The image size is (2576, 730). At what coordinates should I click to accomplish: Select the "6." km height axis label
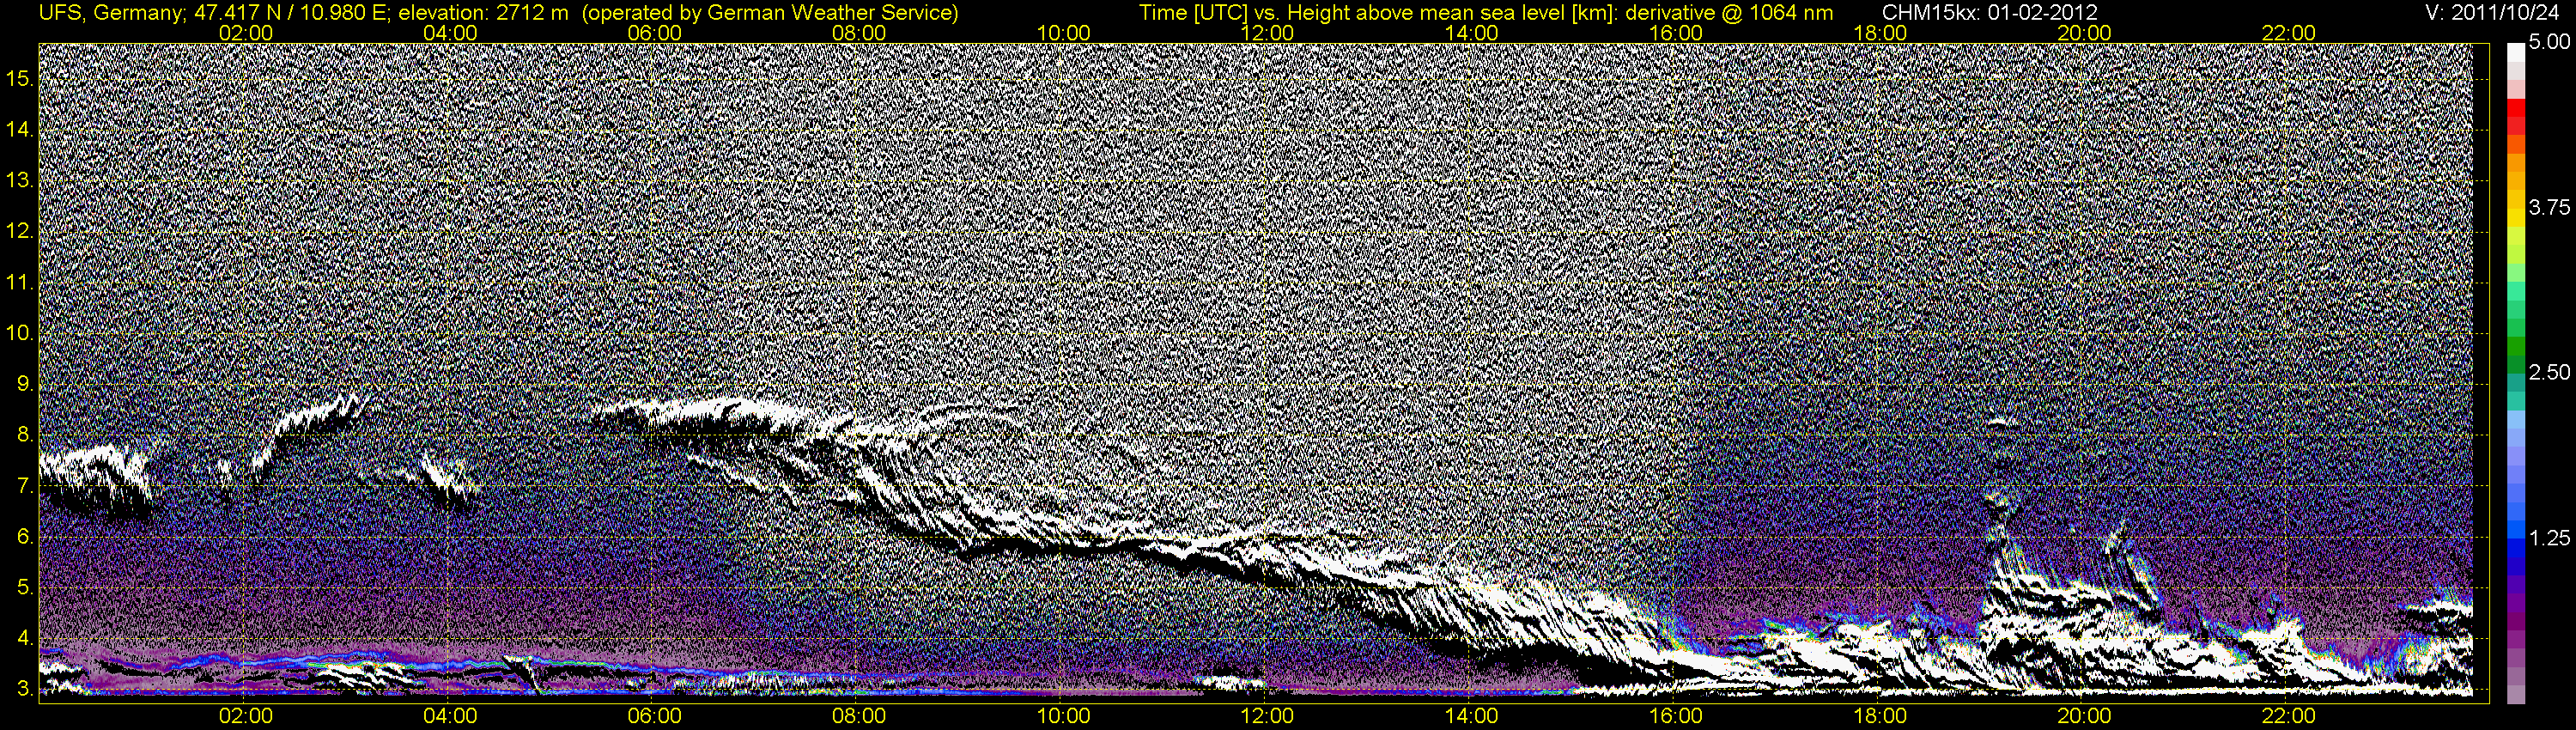click(26, 538)
